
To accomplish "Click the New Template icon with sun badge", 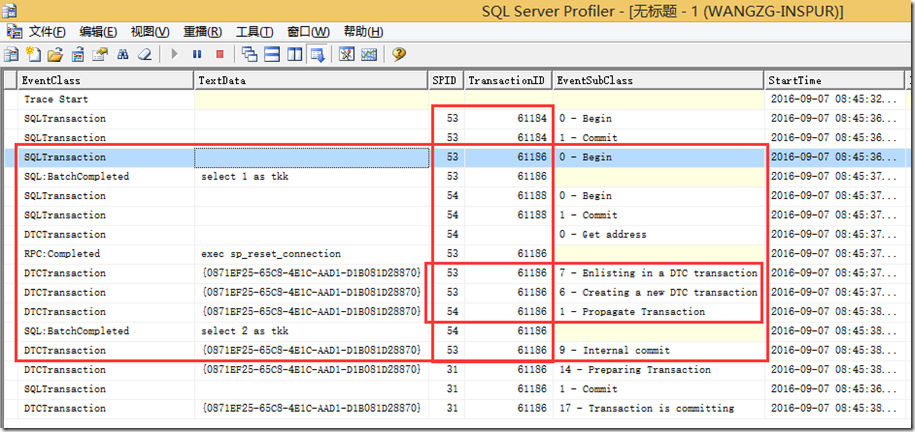I will [x=33, y=54].
